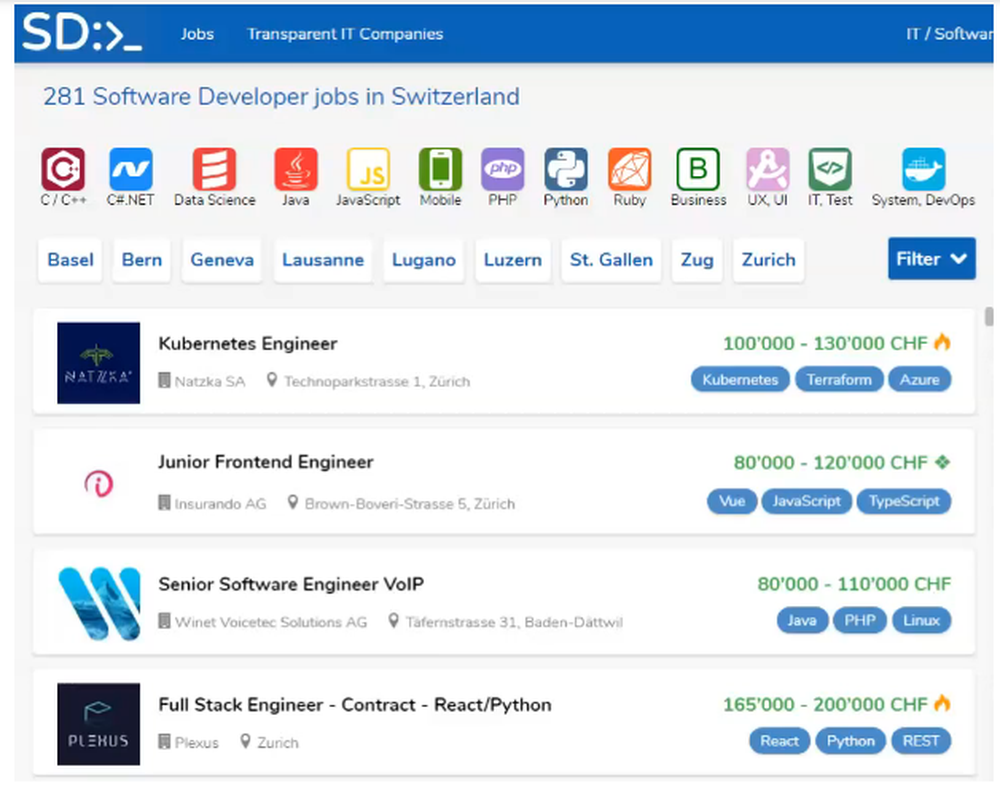Click the TypeScript skill tag
The width and height of the screenshot is (1000, 789).
[x=904, y=501]
